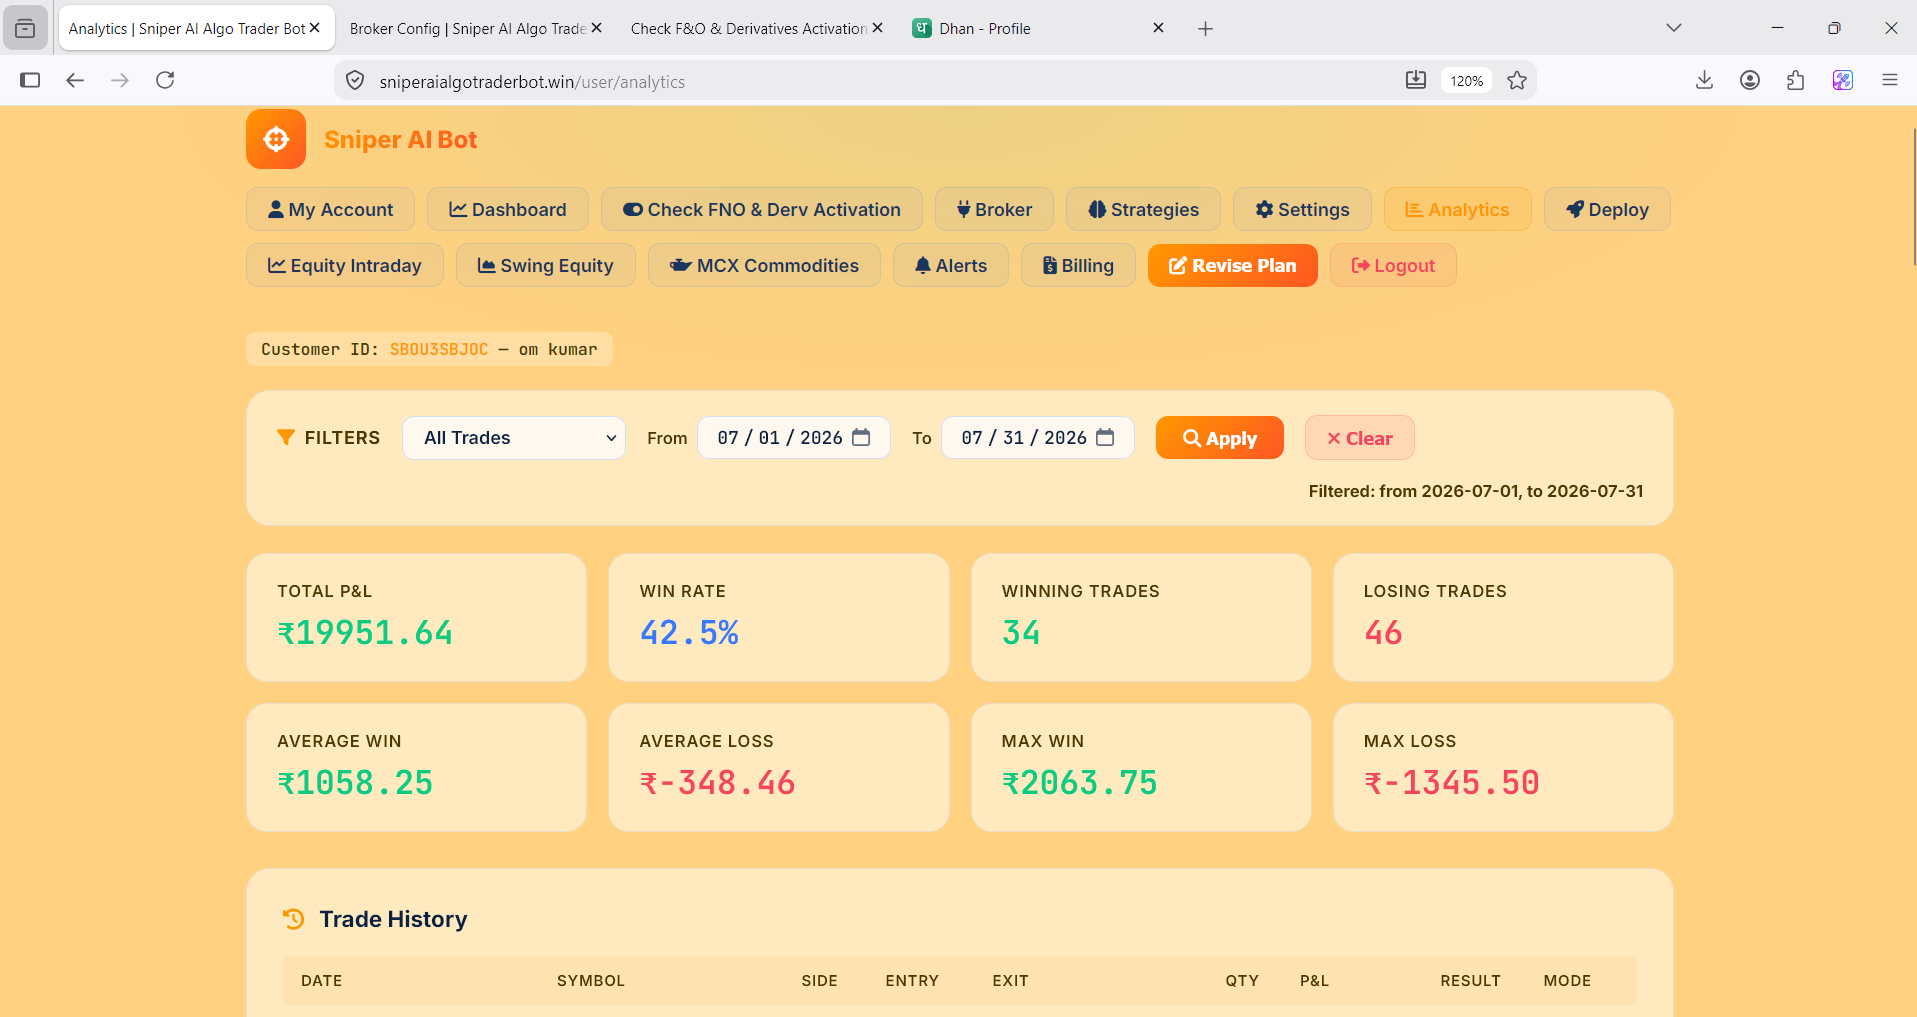Click the From date field

tap(794, 438)
